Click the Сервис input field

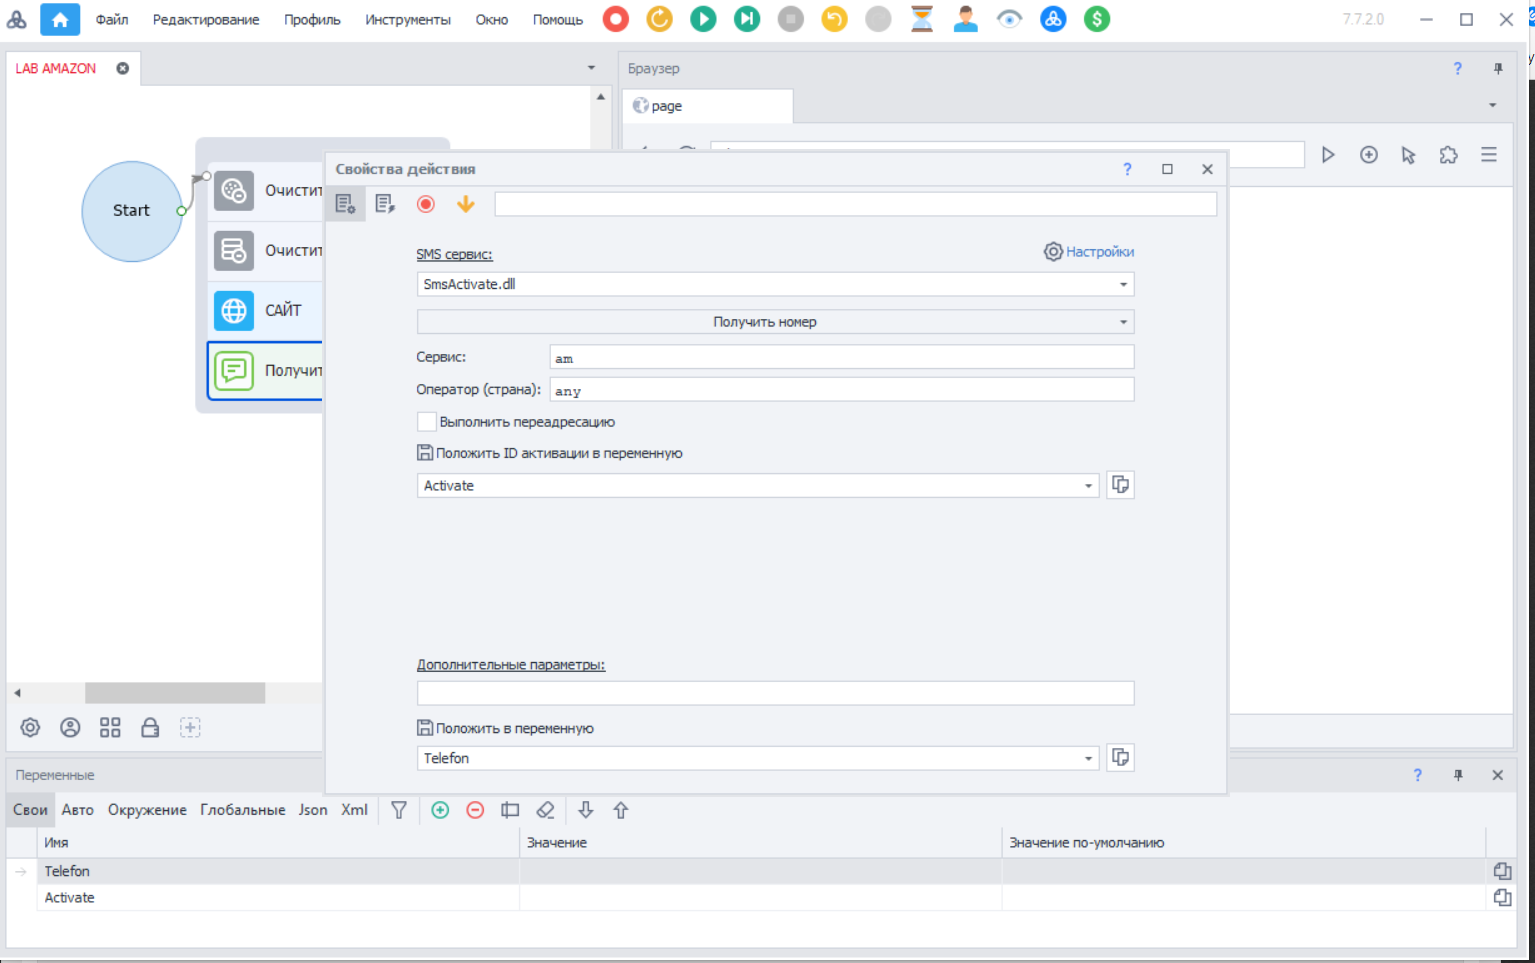(x=841, y=358)
